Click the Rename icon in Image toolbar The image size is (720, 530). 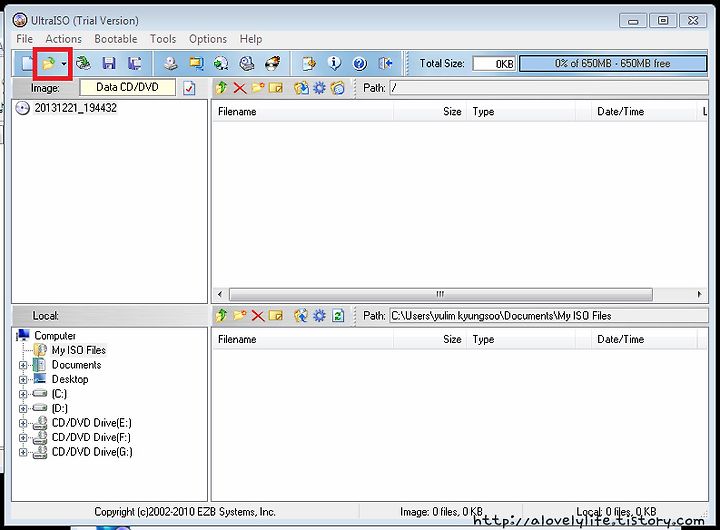coord(276,87)
